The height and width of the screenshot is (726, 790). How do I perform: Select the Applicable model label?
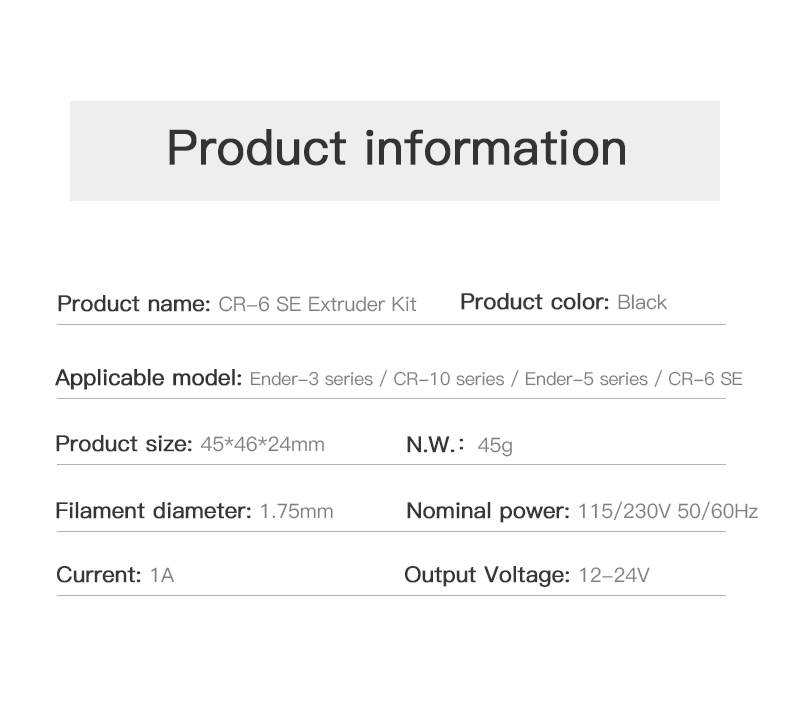[149, 378]
